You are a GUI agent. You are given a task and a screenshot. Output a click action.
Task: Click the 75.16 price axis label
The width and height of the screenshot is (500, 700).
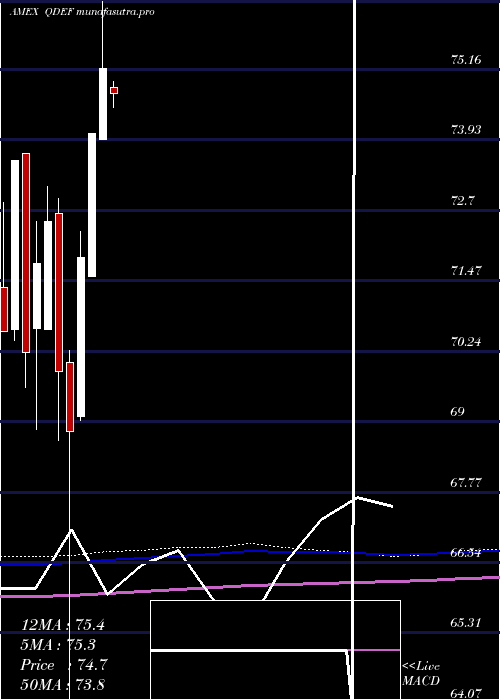tap(466, 59)
